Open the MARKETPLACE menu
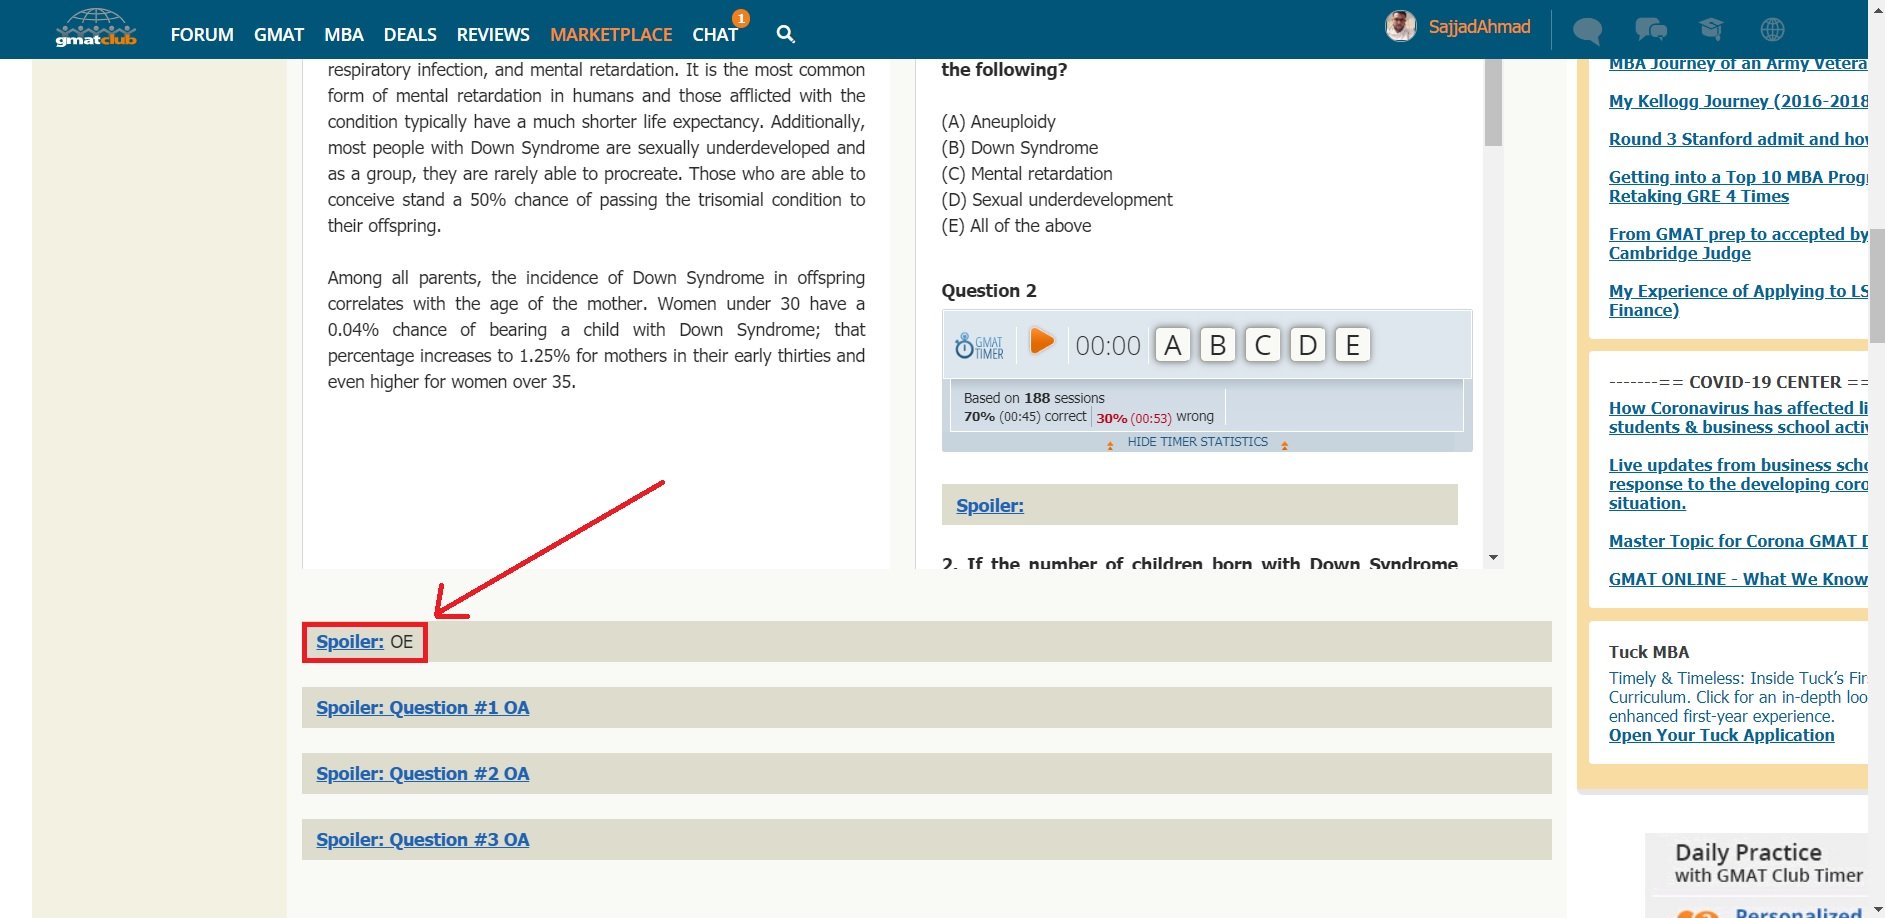This screenshot has height=918, width=1885. [610, 34]
